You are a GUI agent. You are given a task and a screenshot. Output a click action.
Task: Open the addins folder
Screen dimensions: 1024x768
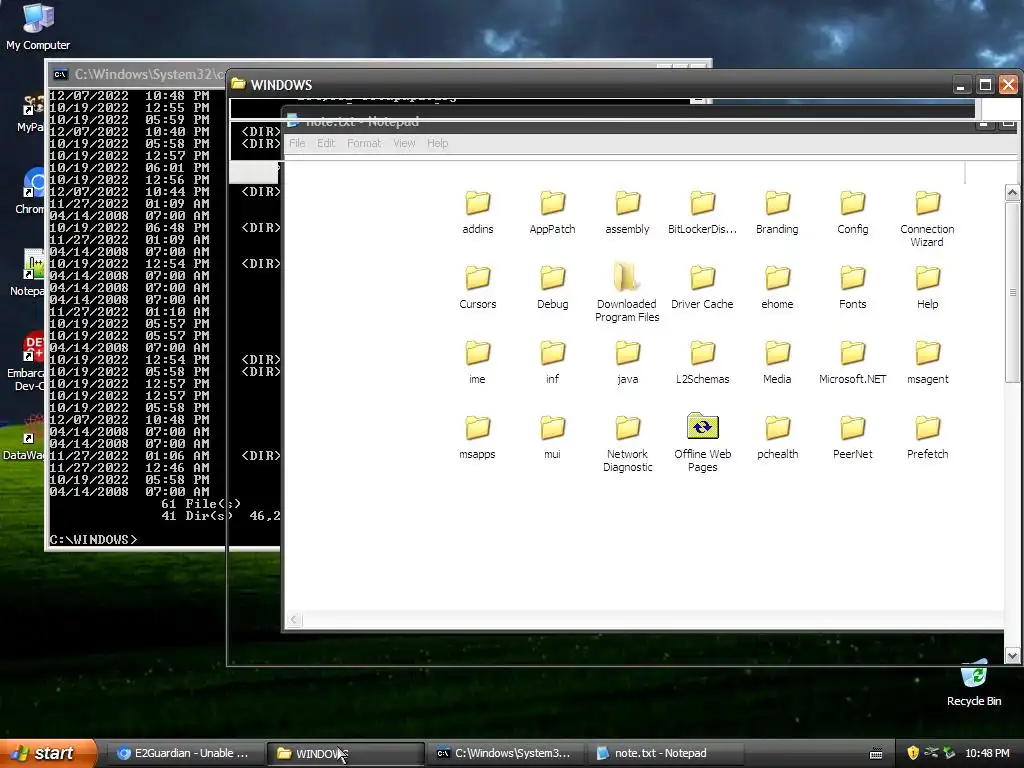[477, 212]
